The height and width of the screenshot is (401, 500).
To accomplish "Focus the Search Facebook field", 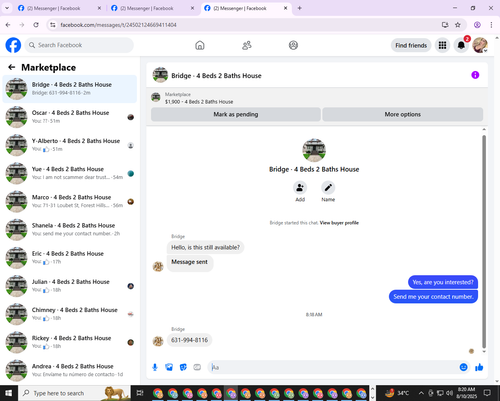I will click(79, 45).
